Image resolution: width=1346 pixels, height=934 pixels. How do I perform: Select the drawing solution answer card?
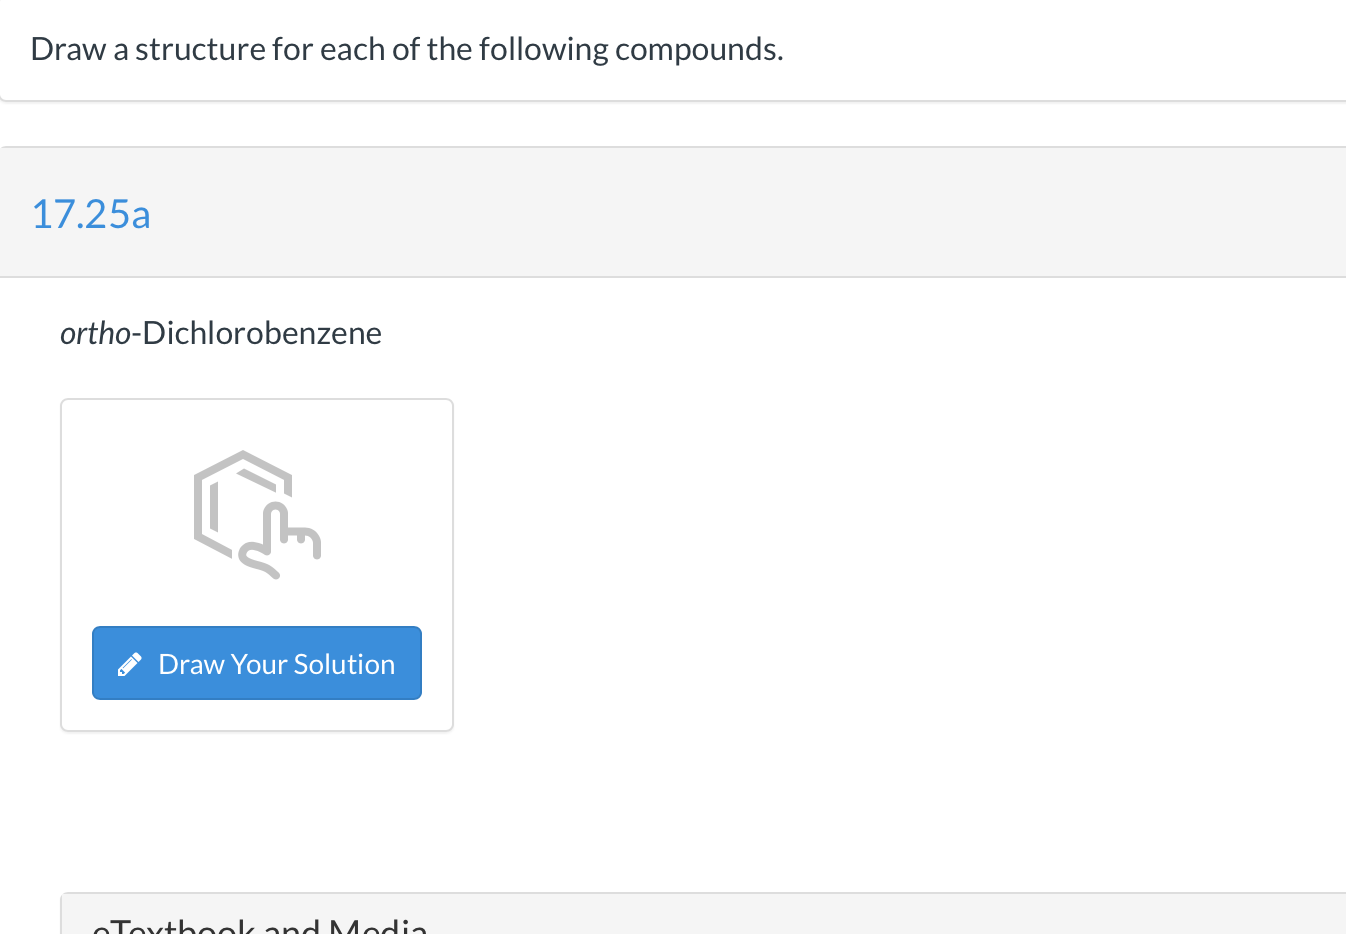click(257, 564)
